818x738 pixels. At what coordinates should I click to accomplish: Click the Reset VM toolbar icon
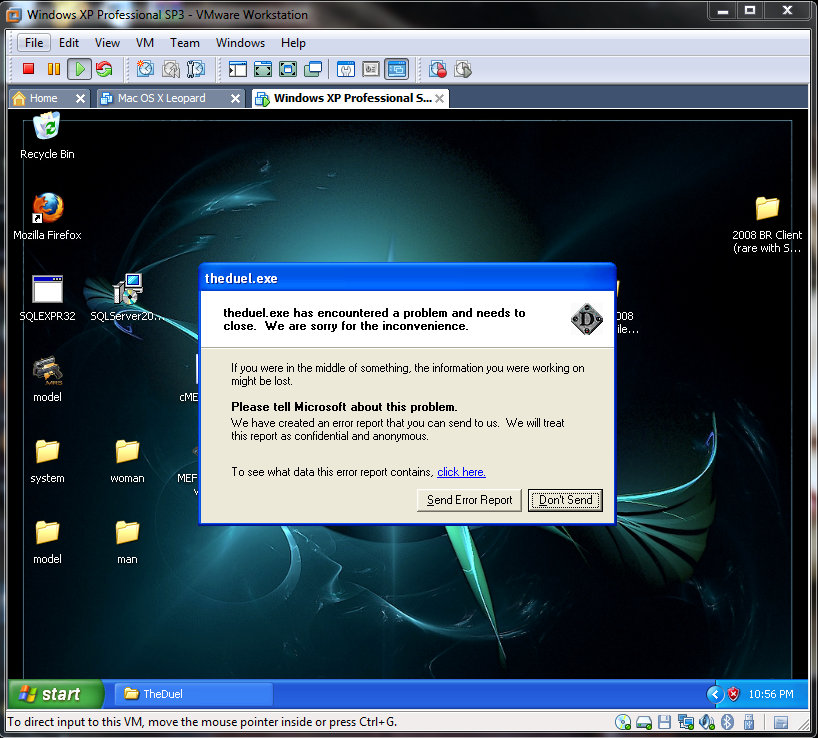[104, 69]
